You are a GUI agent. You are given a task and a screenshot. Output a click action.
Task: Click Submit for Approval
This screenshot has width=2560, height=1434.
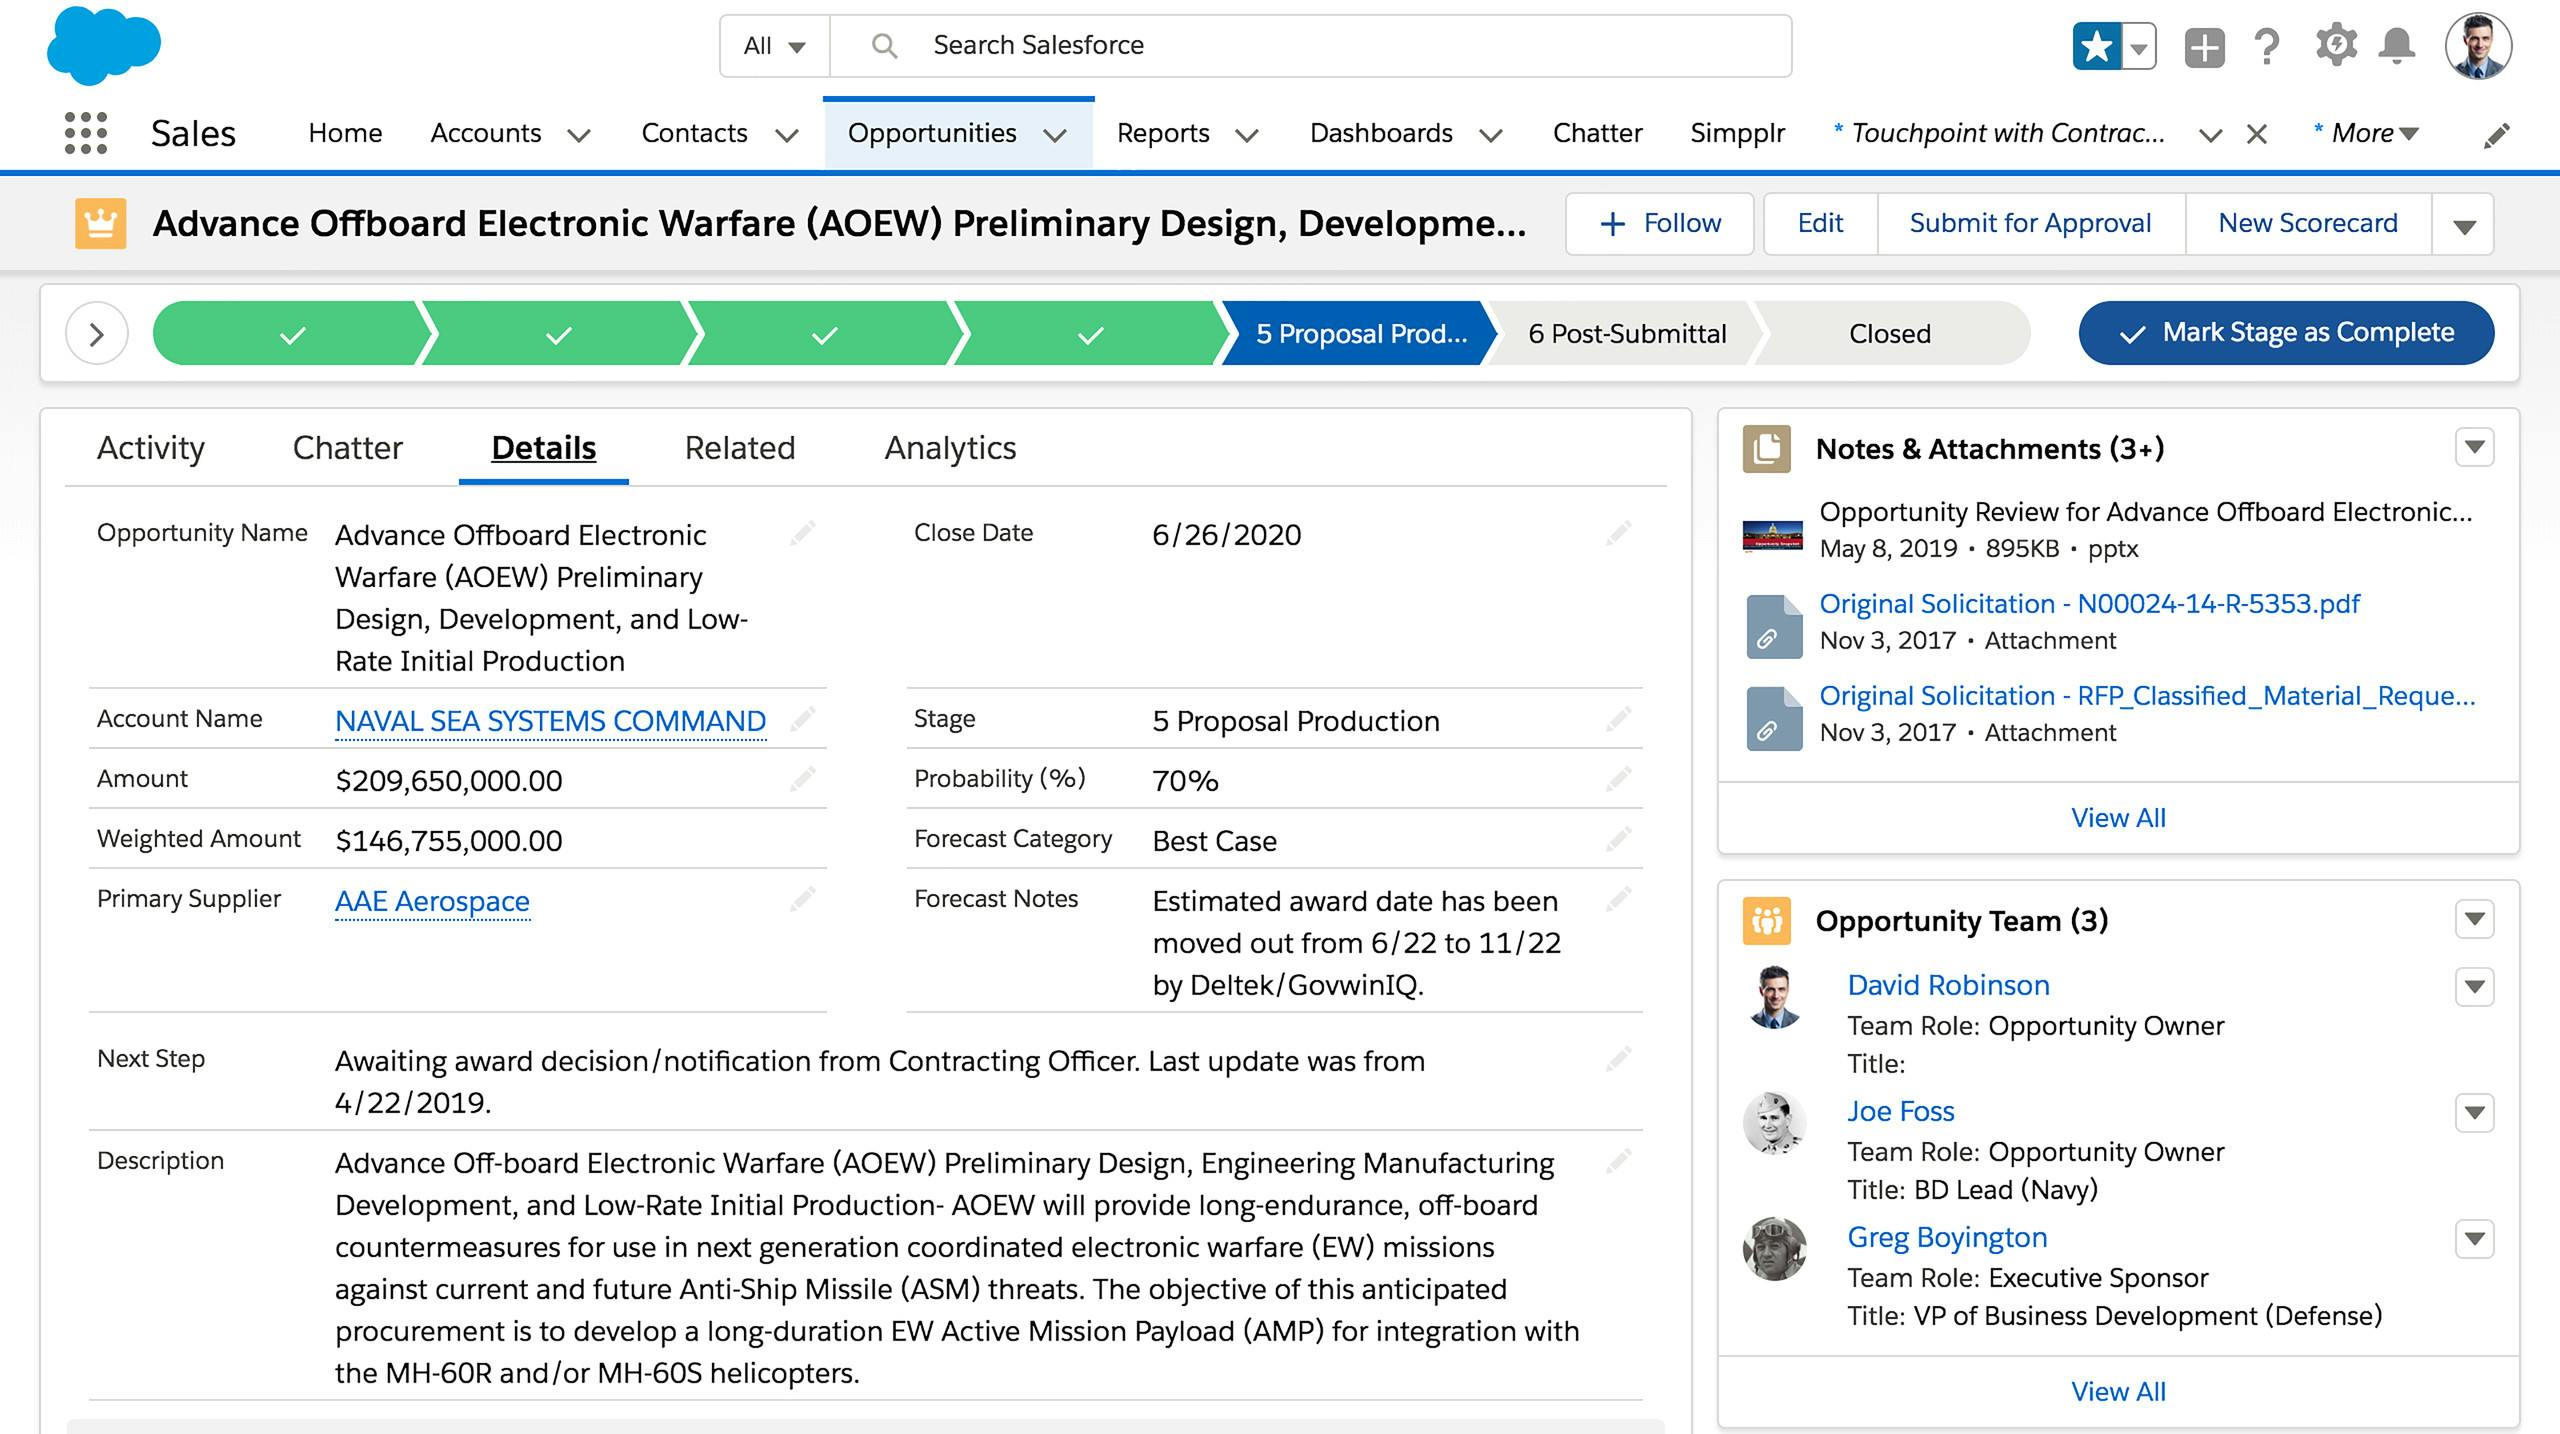(x=2030, y=224)
